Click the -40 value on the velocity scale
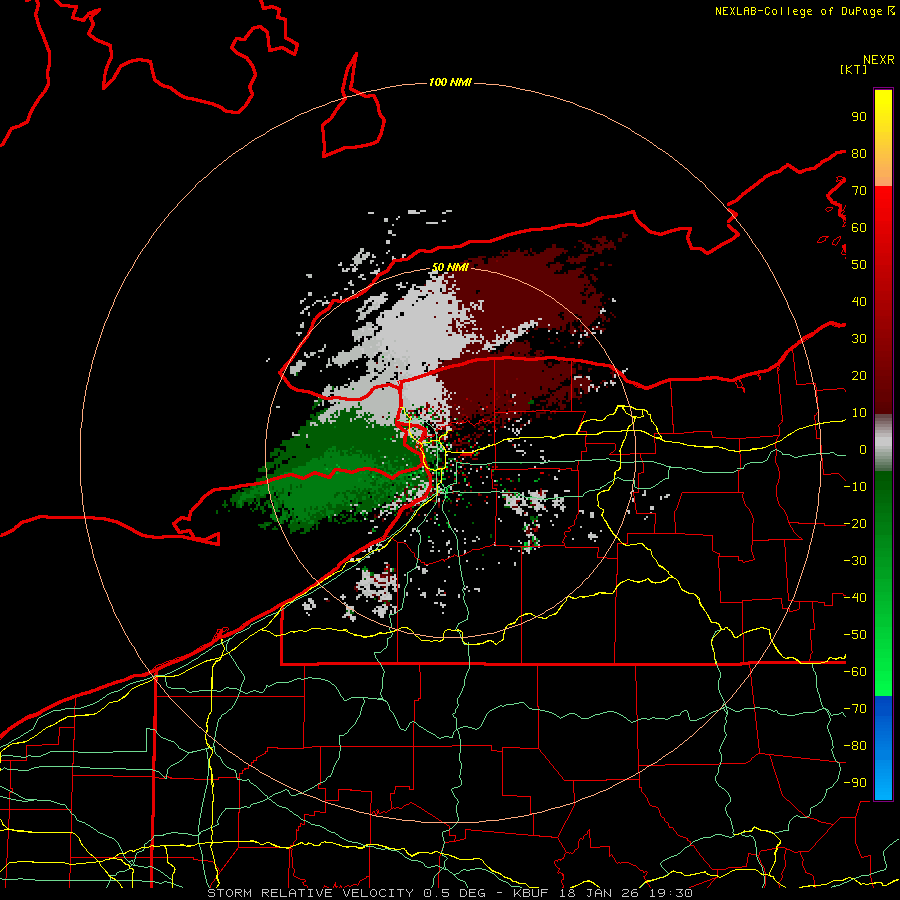The image size is (900, 900). [855, 598]
